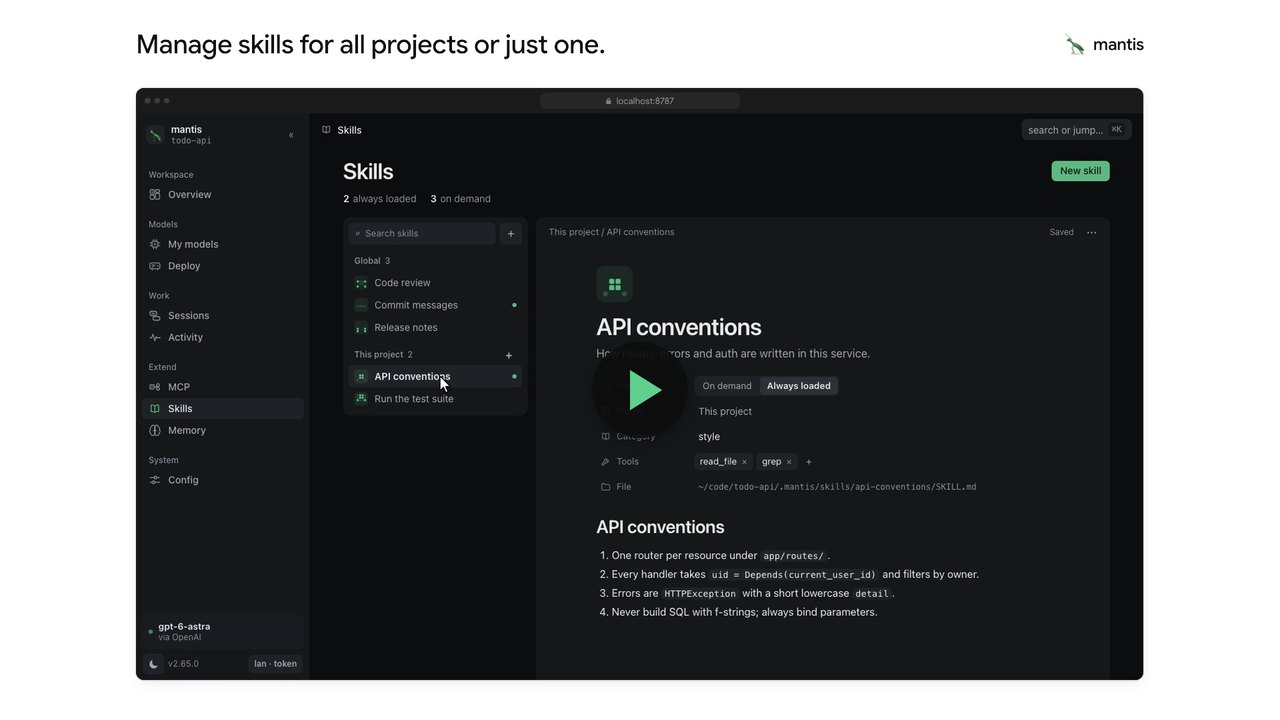Viewport: 1280px width, 720px height.
Task: Collapse the sidebar with the double chevron
Action: pyautogui.click(x=291, y=135)
